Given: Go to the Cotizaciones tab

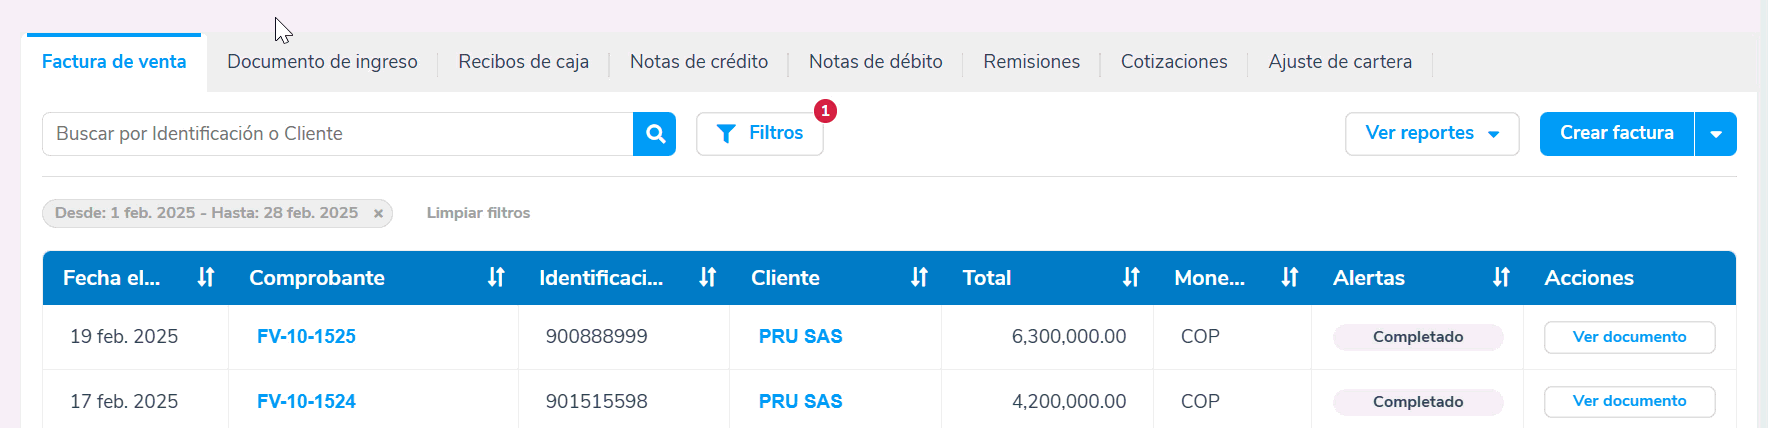Looking at the screenshot, I should pos(1174,62).
